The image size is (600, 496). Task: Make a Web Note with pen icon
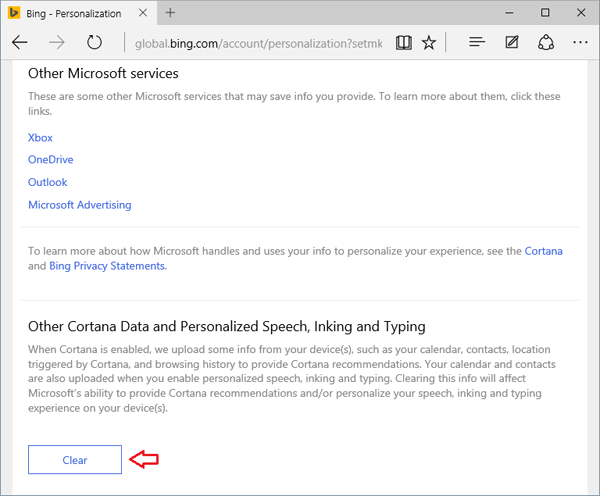[x=512, y=43]
